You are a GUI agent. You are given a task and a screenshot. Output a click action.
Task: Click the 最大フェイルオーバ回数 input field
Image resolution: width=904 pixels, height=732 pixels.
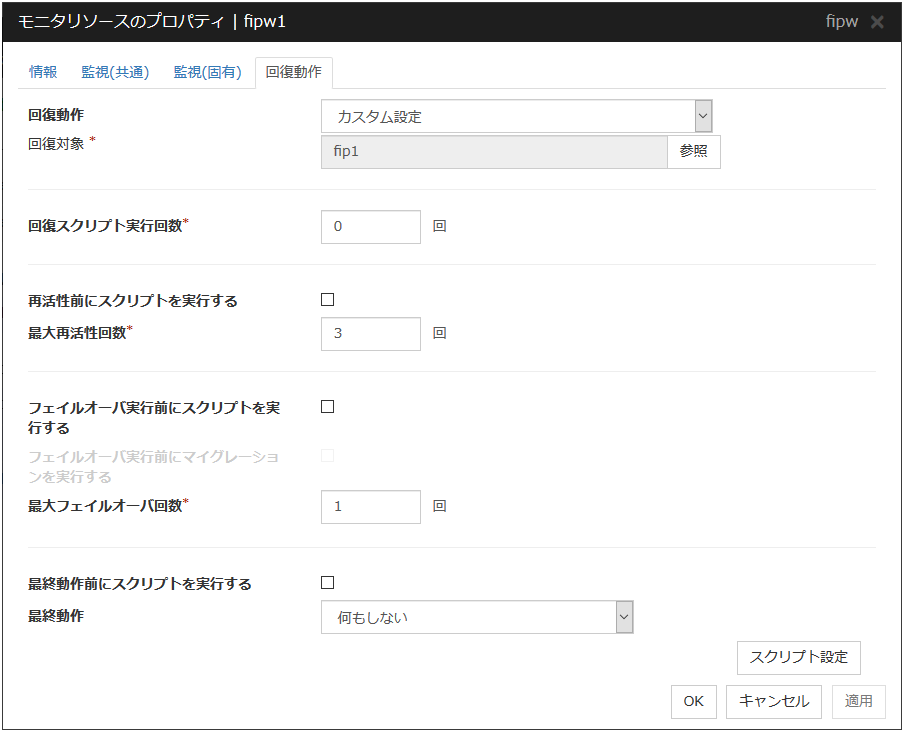(371, 507)
